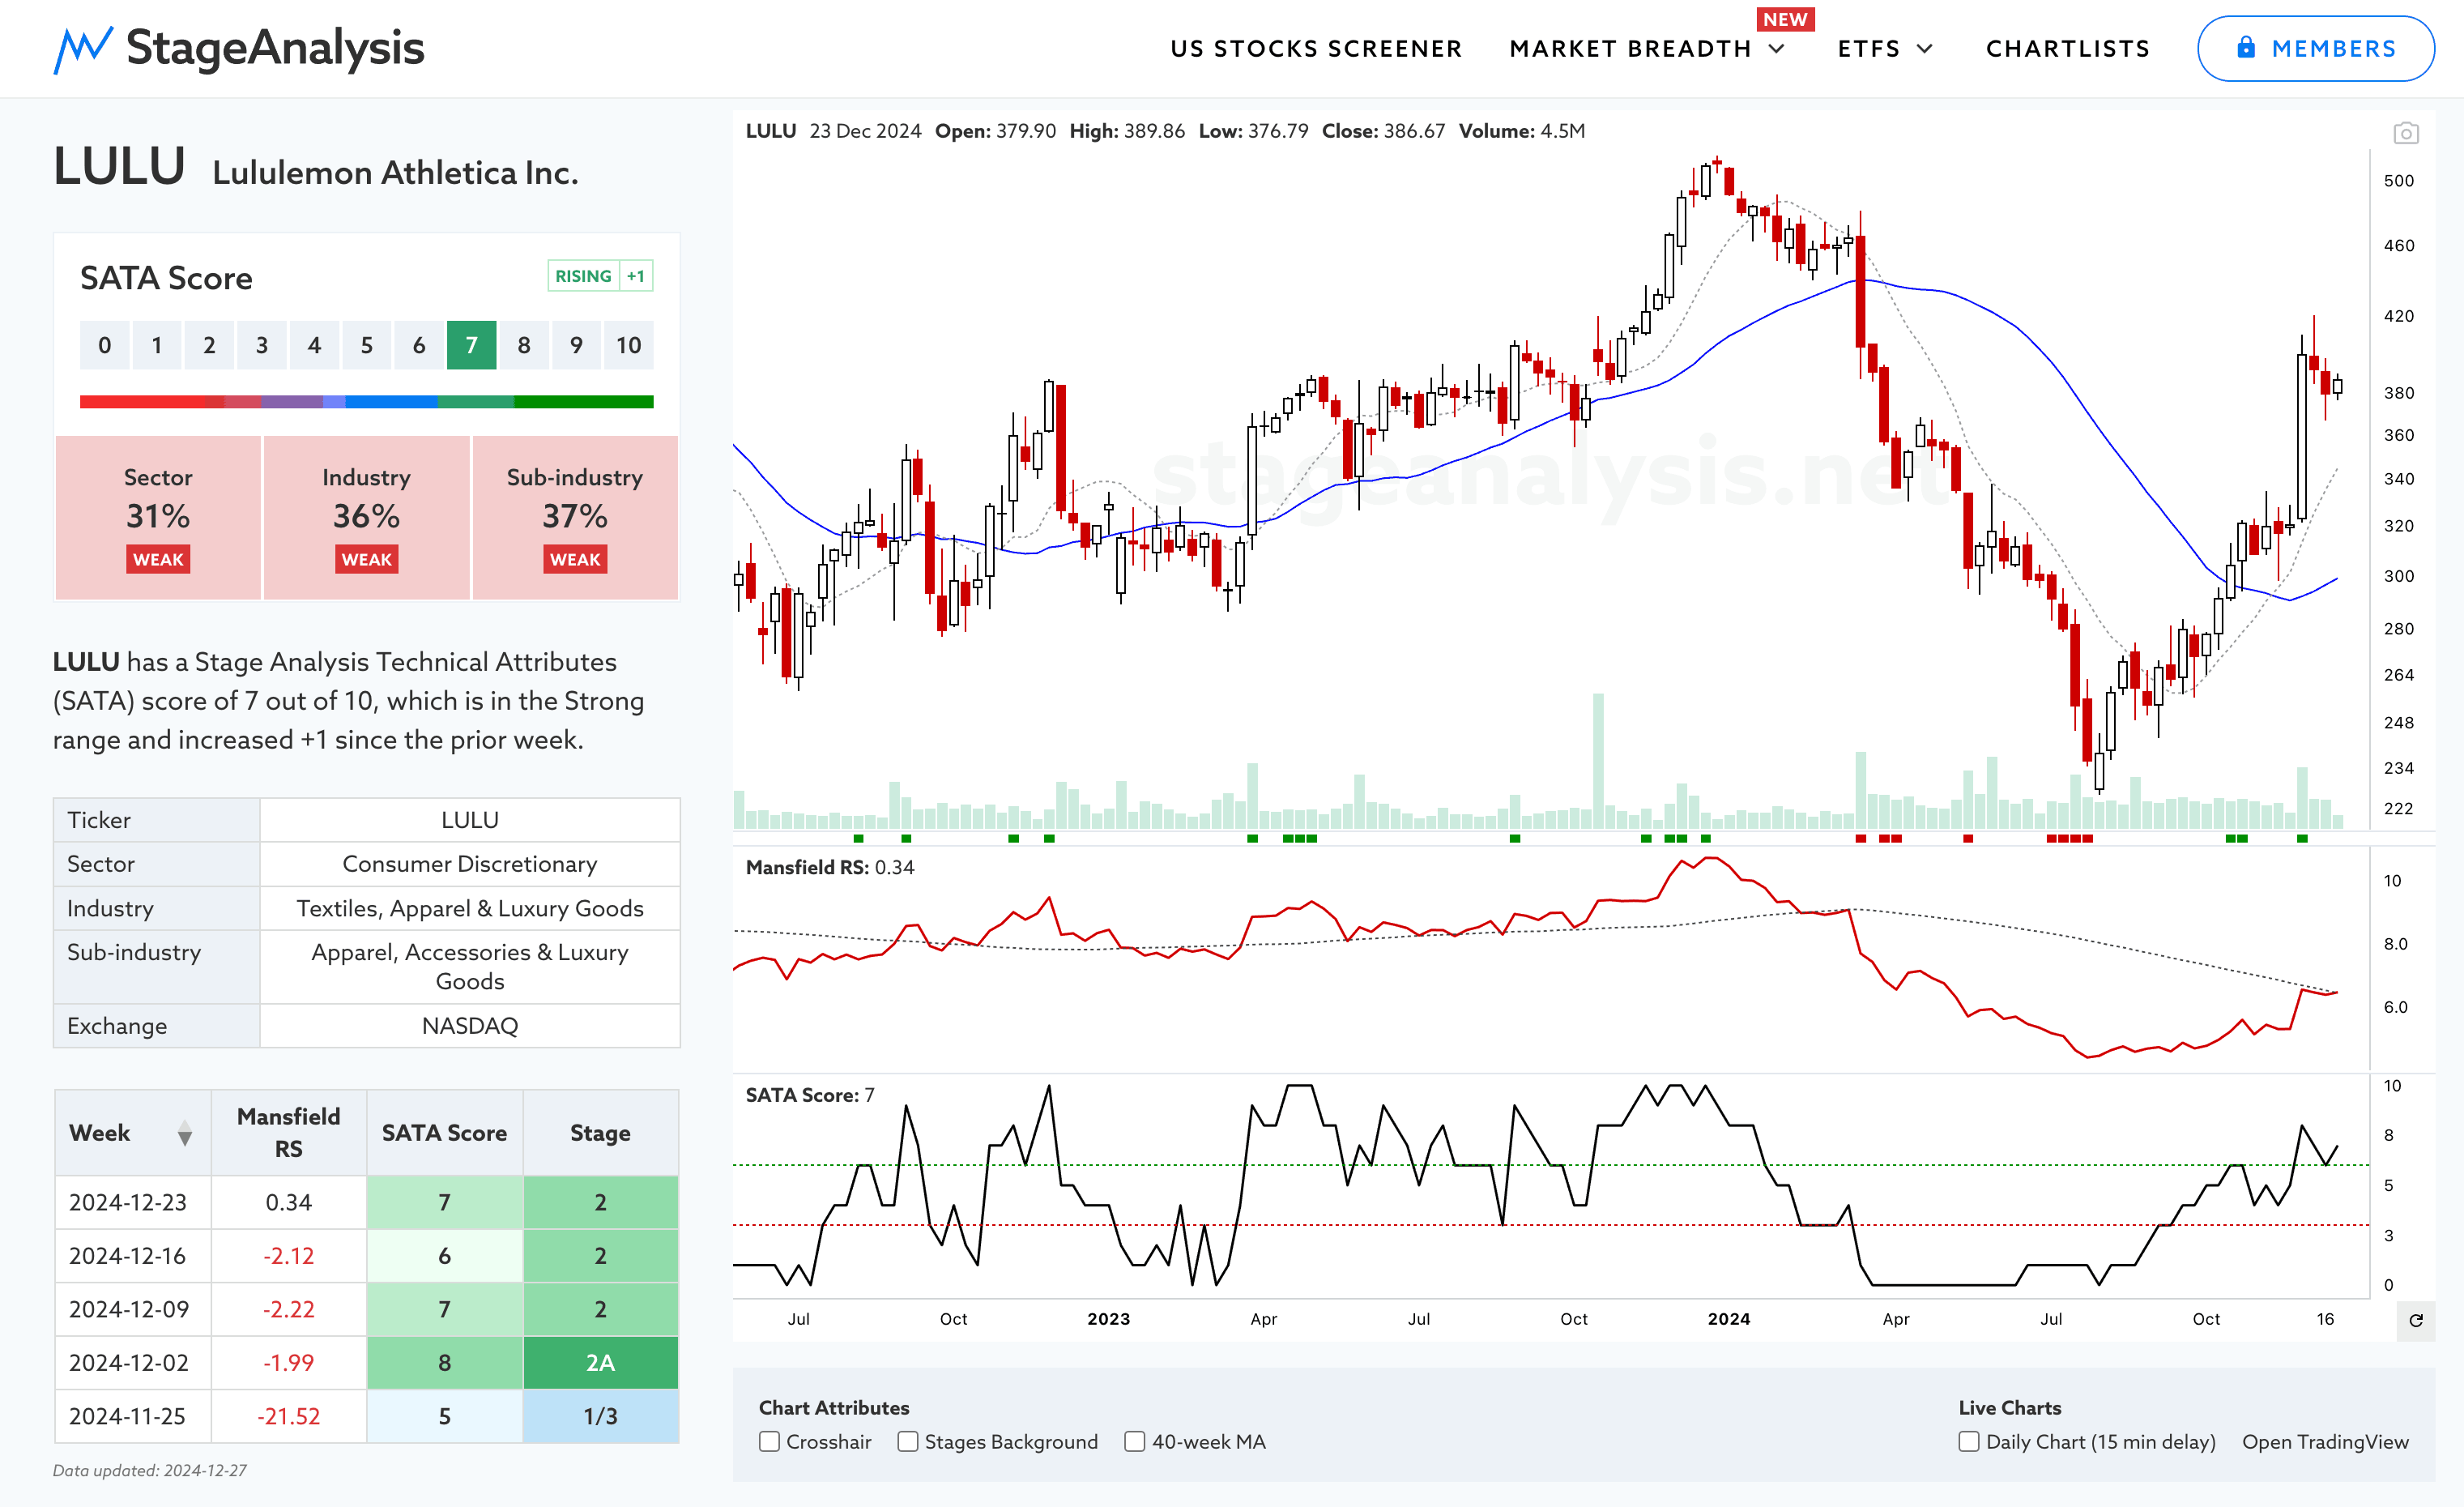This screenshot has width=2464, height=1507.
Task: Click the SATA score 8 table cell
Action: click(x=444, y=1363)
